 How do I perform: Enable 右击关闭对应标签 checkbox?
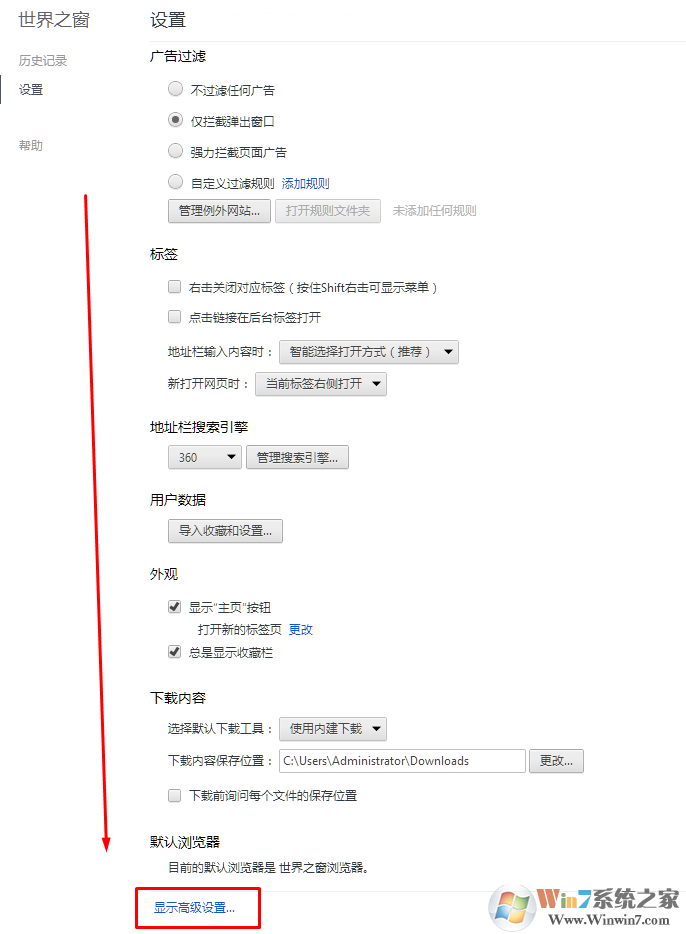pyautogui.click(x=174, y=287)
